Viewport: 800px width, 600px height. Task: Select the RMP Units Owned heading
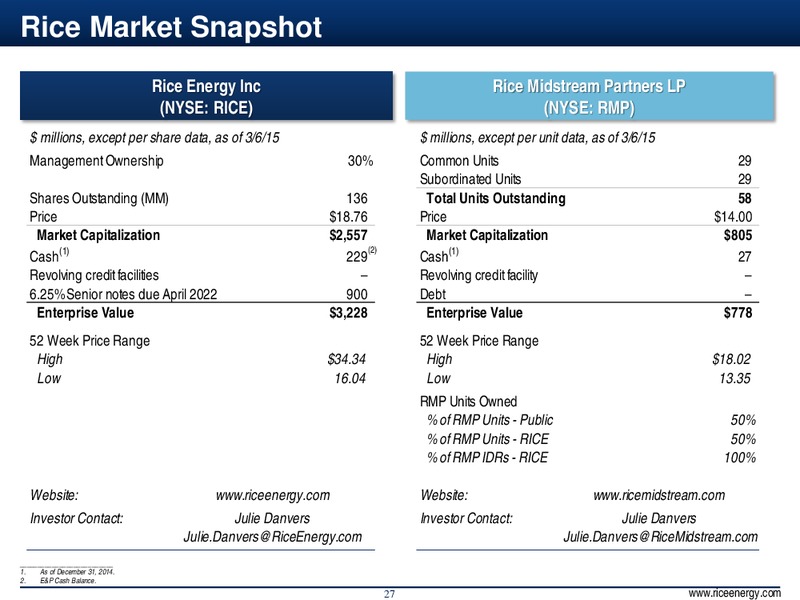click(x=468, y=402)
